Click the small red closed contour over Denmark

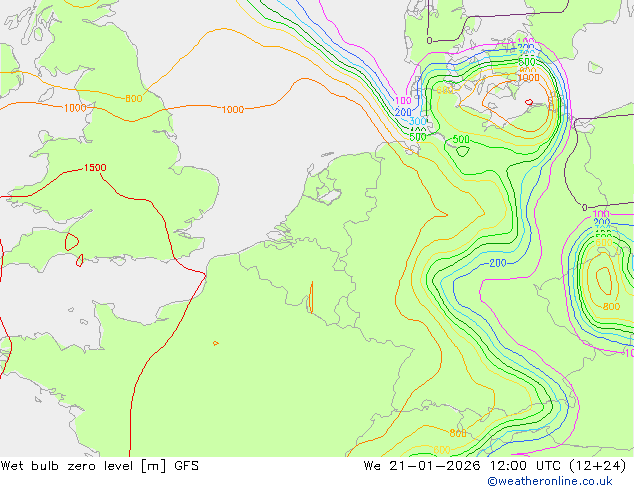click(x=529, y=102)
